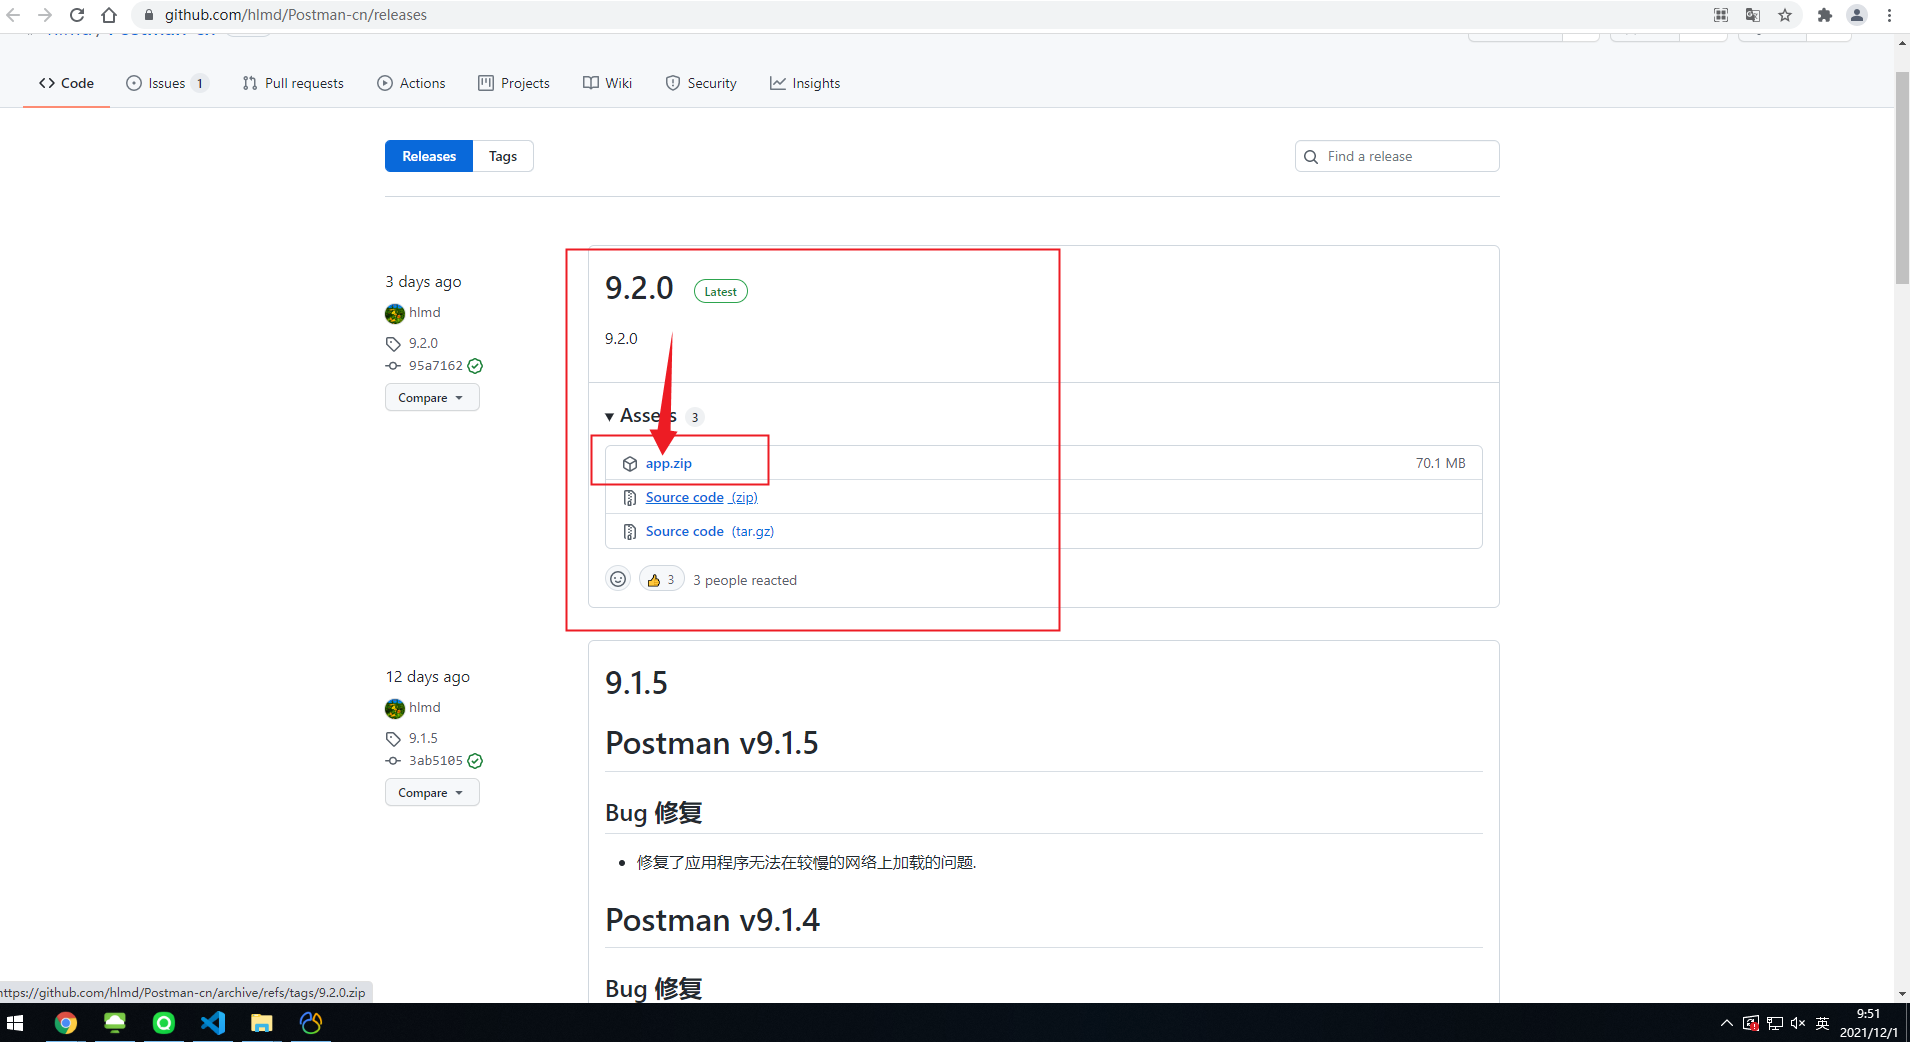Image resolution: width=1910 pixels, height=1042 pixels.
Task: Select the Releases button
Action: (x=429, y=156)
